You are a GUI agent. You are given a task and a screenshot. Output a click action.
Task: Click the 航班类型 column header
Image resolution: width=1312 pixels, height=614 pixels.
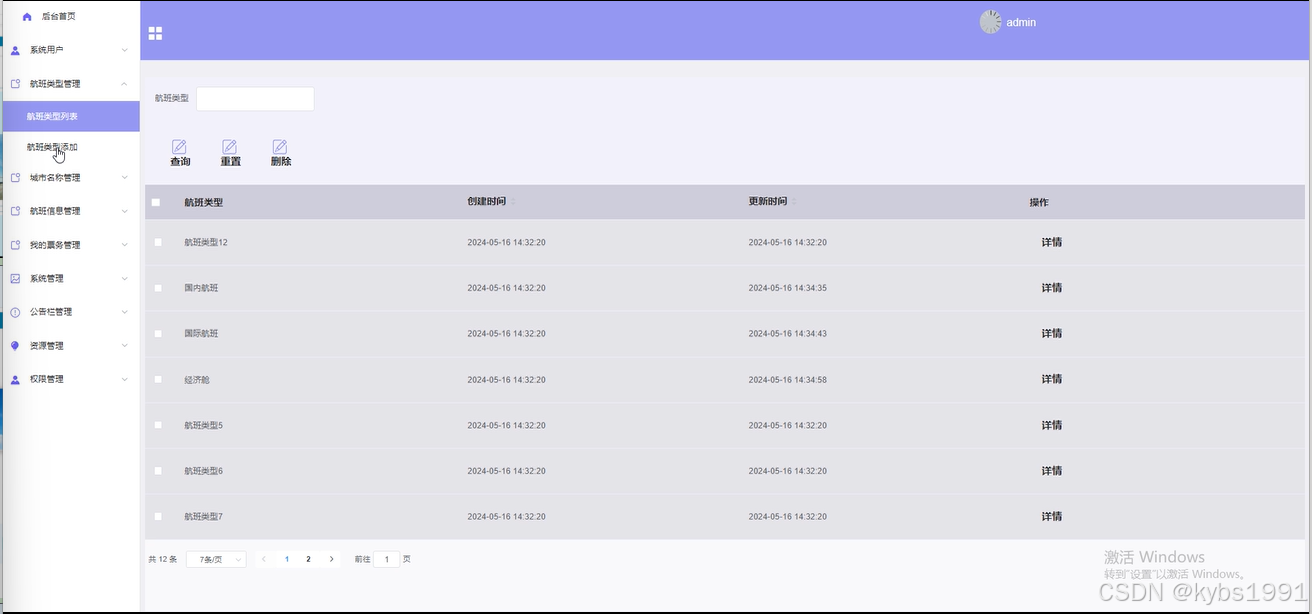203,202
